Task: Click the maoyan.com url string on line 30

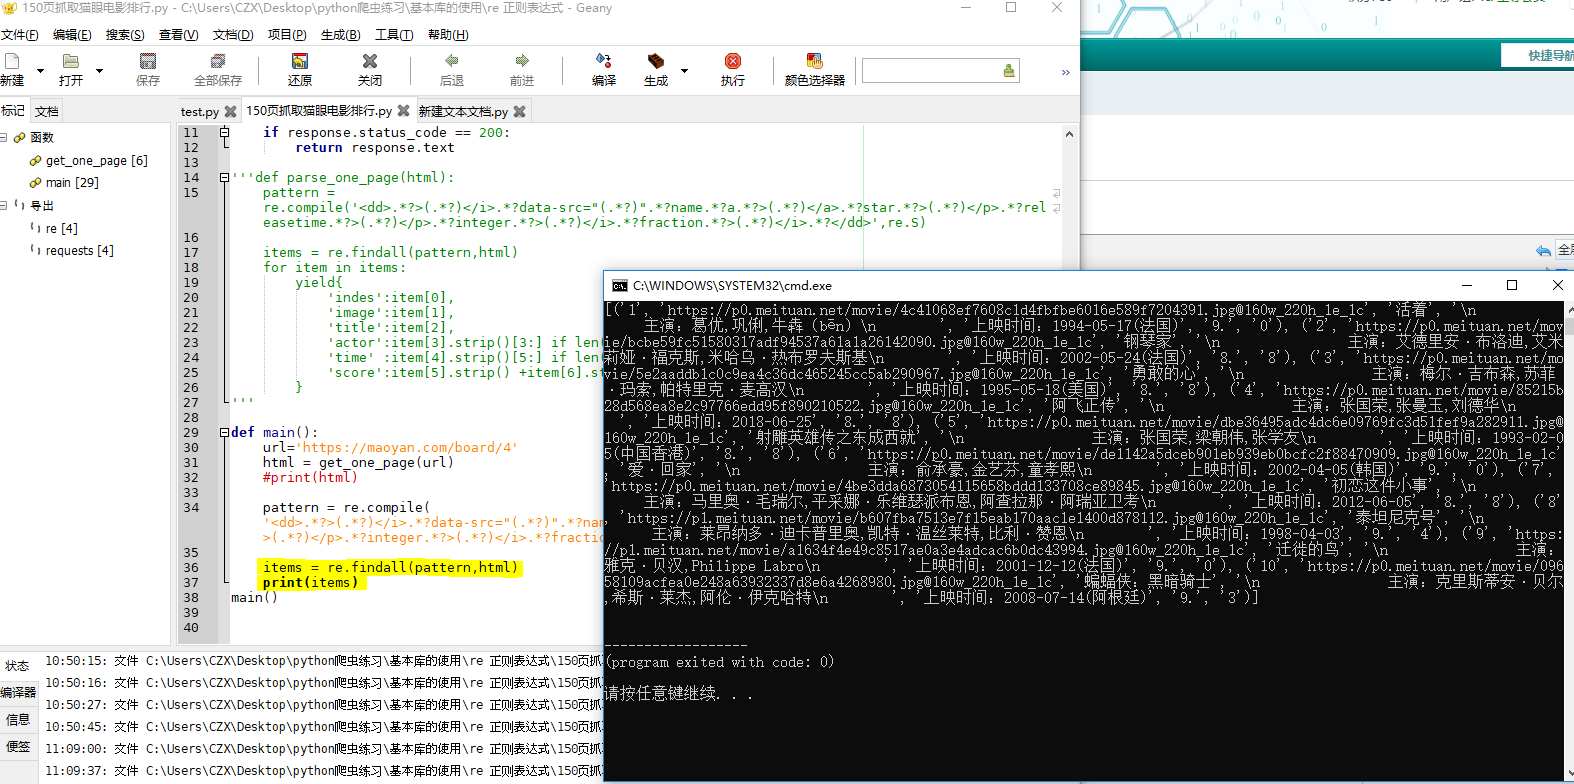Action: click(407, 447)
